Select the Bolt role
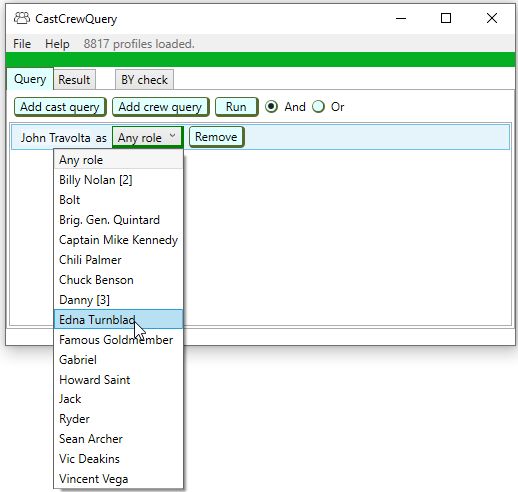This screenshot has height=492, width=518. click(118, 200)
